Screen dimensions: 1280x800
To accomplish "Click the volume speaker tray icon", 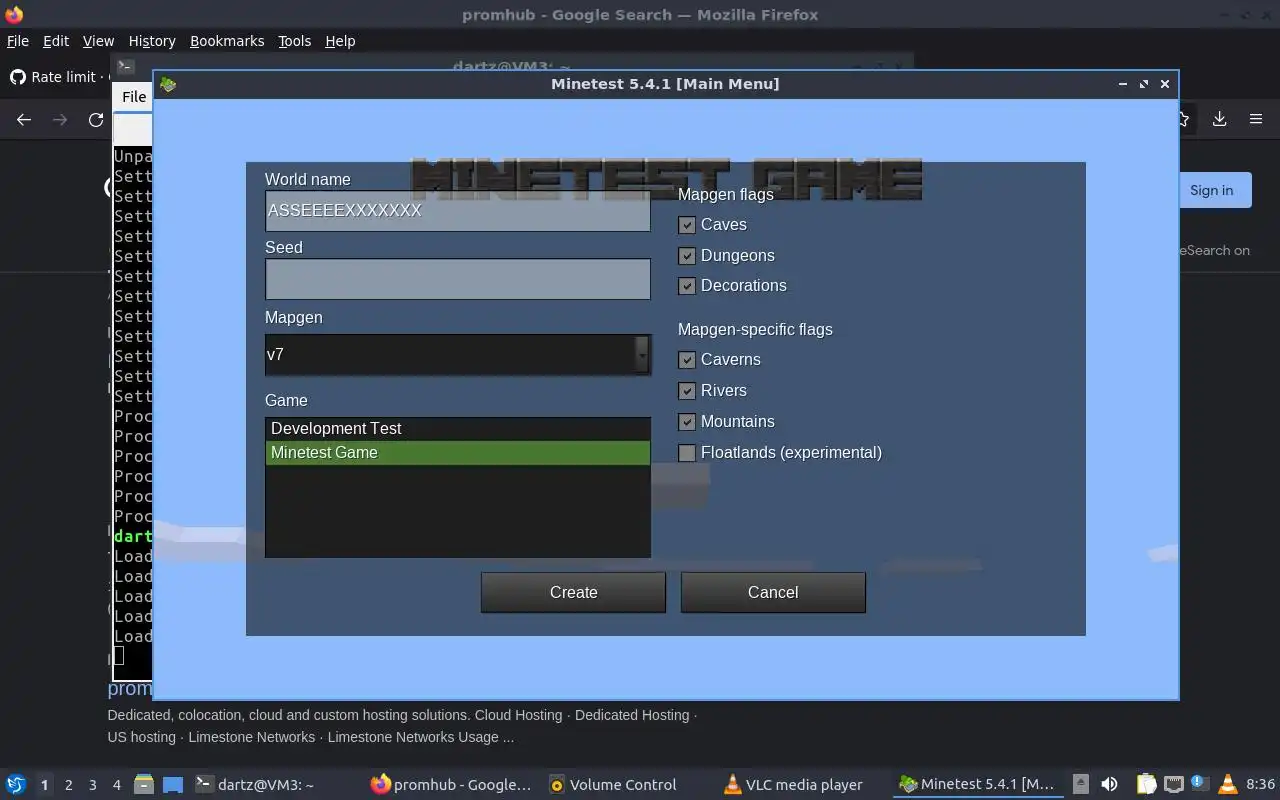I will pyautogui.click(x=1109, y=784).
